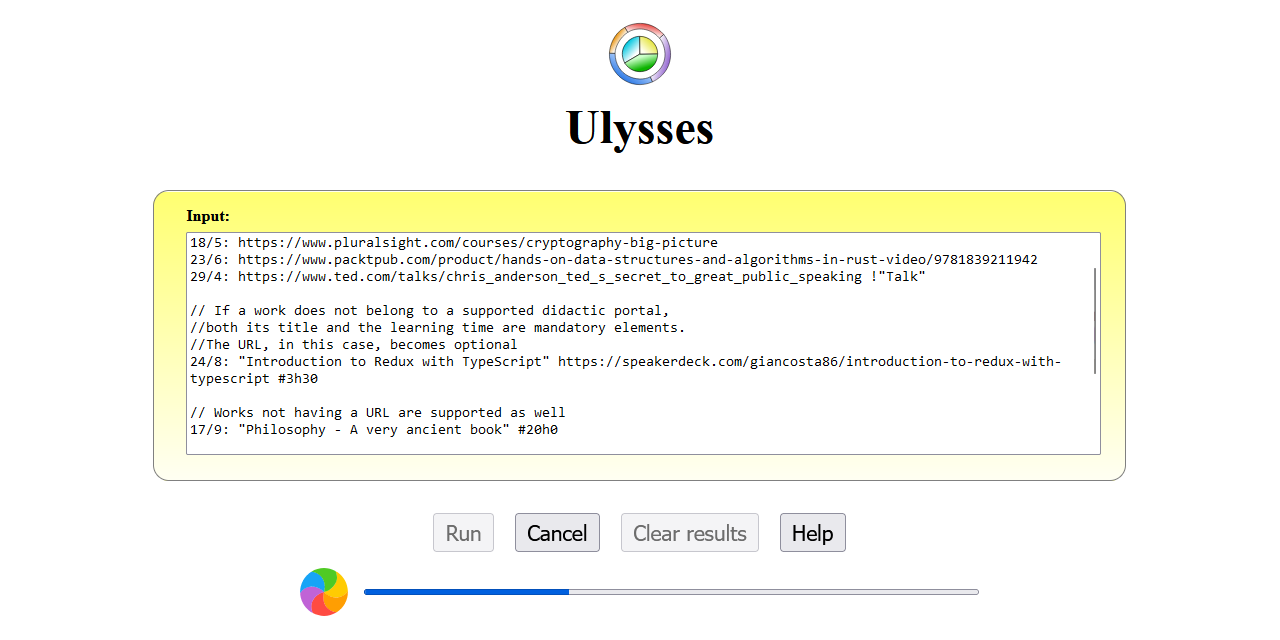Select the Philosophy ancient book line
The height and width of the screenshot is (640, 1280).
coord(370,429)
